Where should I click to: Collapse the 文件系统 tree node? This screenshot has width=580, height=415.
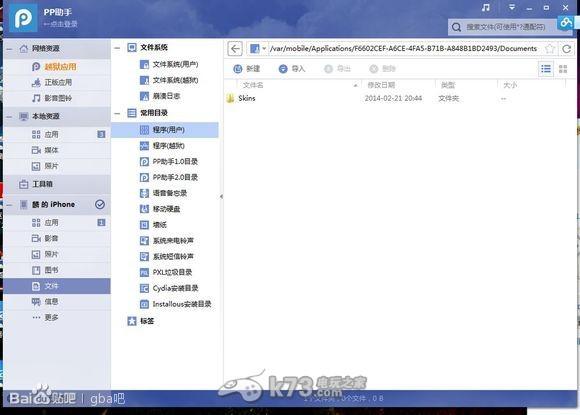coord(117,48)
